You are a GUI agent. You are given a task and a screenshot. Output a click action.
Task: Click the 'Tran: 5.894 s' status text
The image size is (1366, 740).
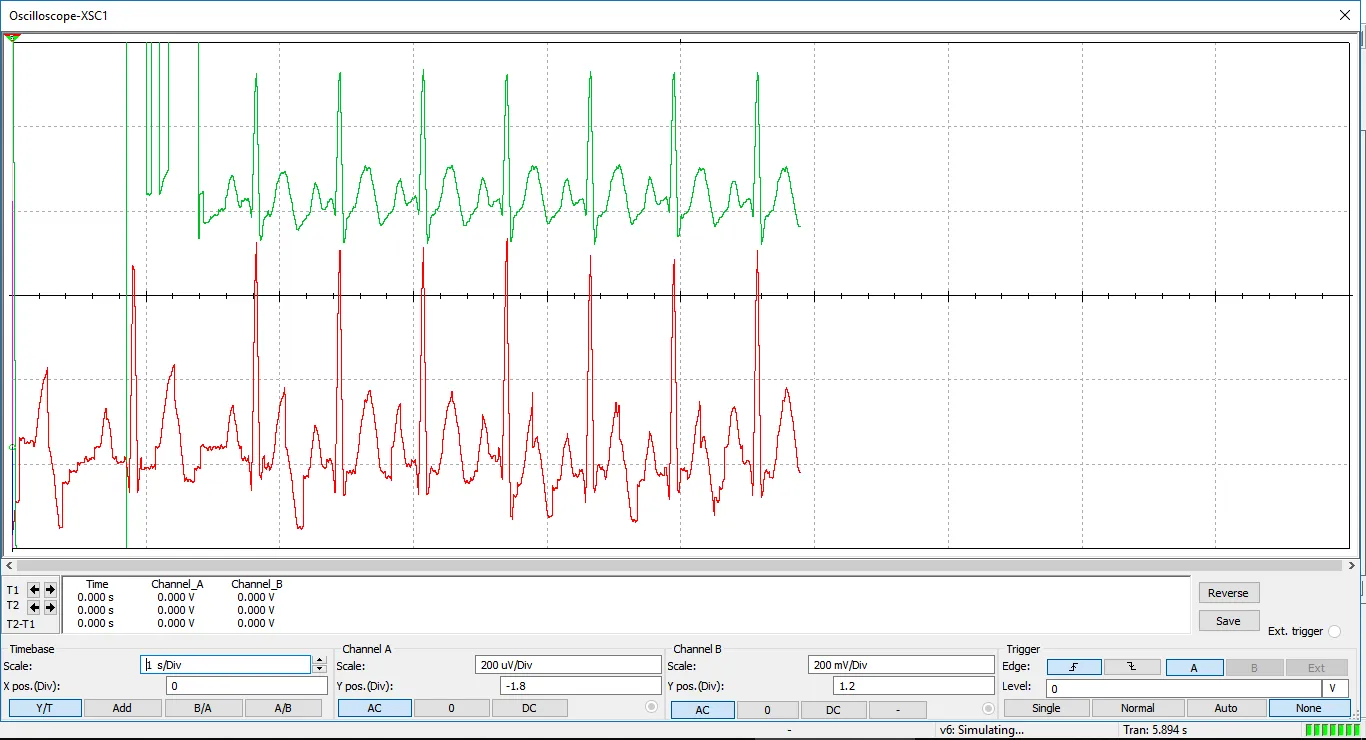pos(1155,730)
